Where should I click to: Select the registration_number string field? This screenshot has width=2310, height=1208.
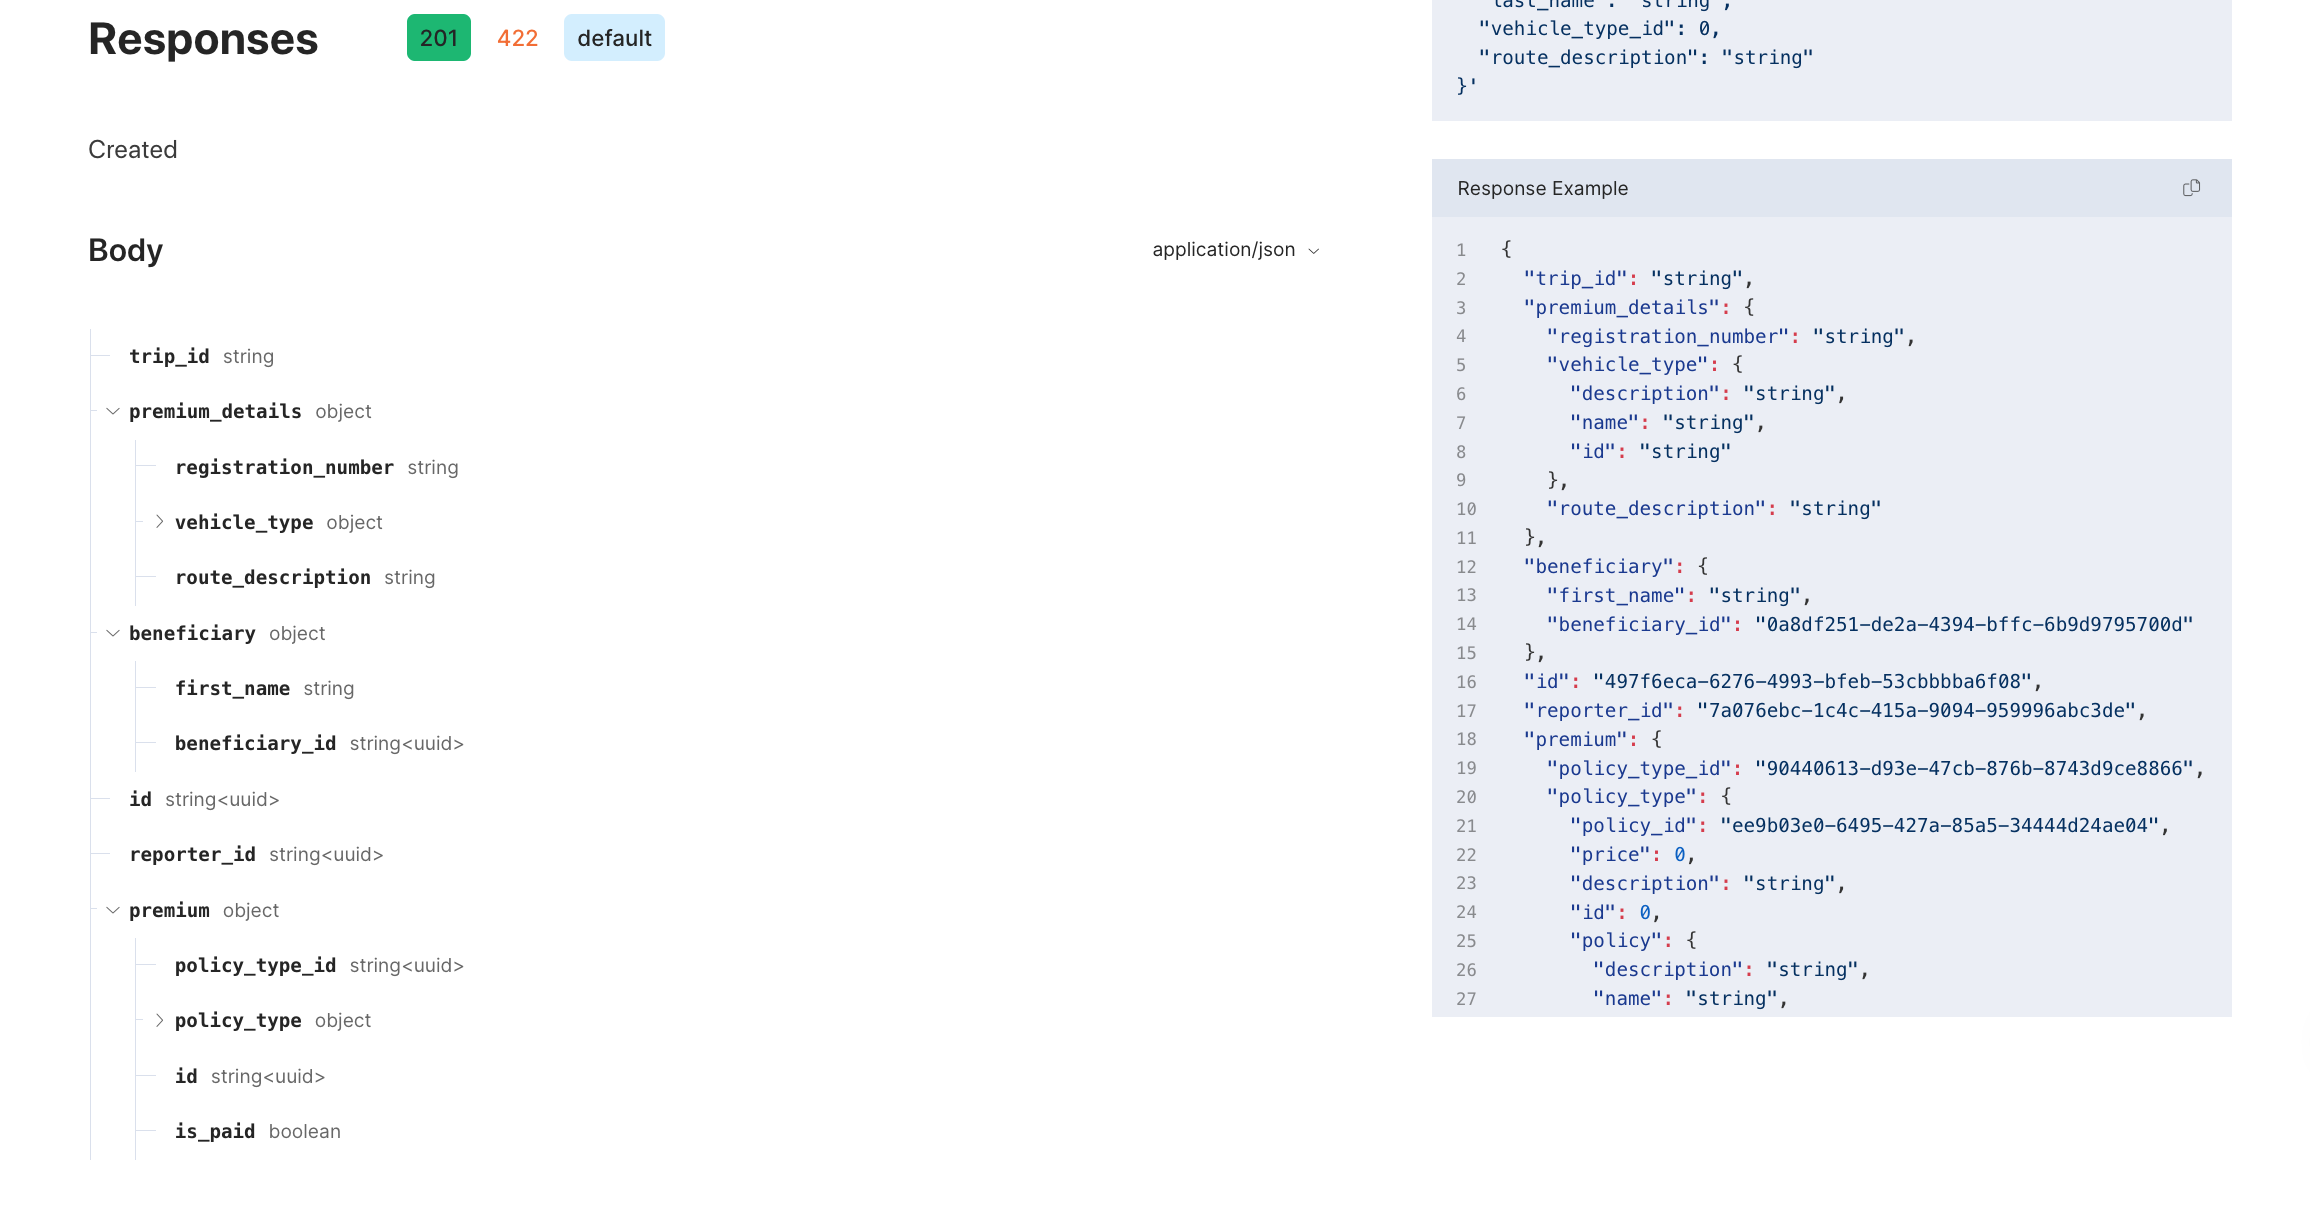[x=284, y=467]
